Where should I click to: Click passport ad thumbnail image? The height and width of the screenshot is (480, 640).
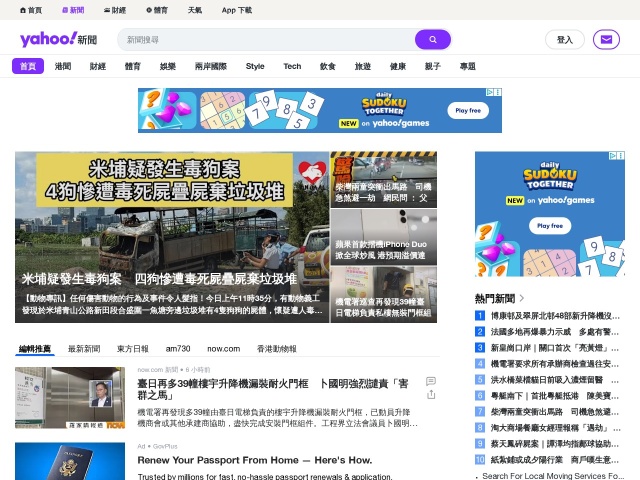pos(70,461)
